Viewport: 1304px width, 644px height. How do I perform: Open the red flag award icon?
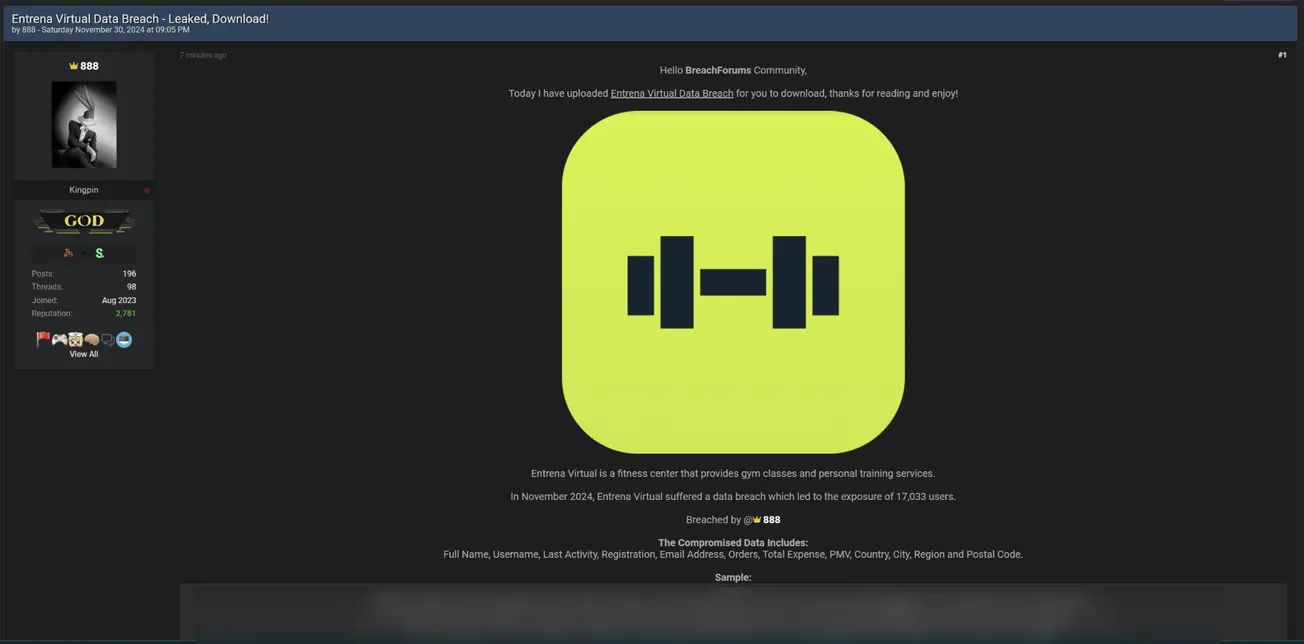tap(43, 339)
